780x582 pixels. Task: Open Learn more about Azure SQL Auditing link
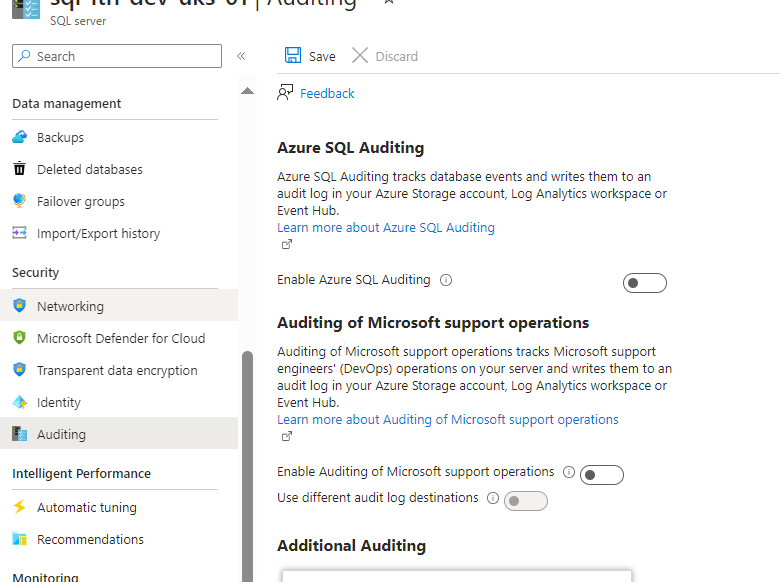pyautogui.click(x=386, y=227)
